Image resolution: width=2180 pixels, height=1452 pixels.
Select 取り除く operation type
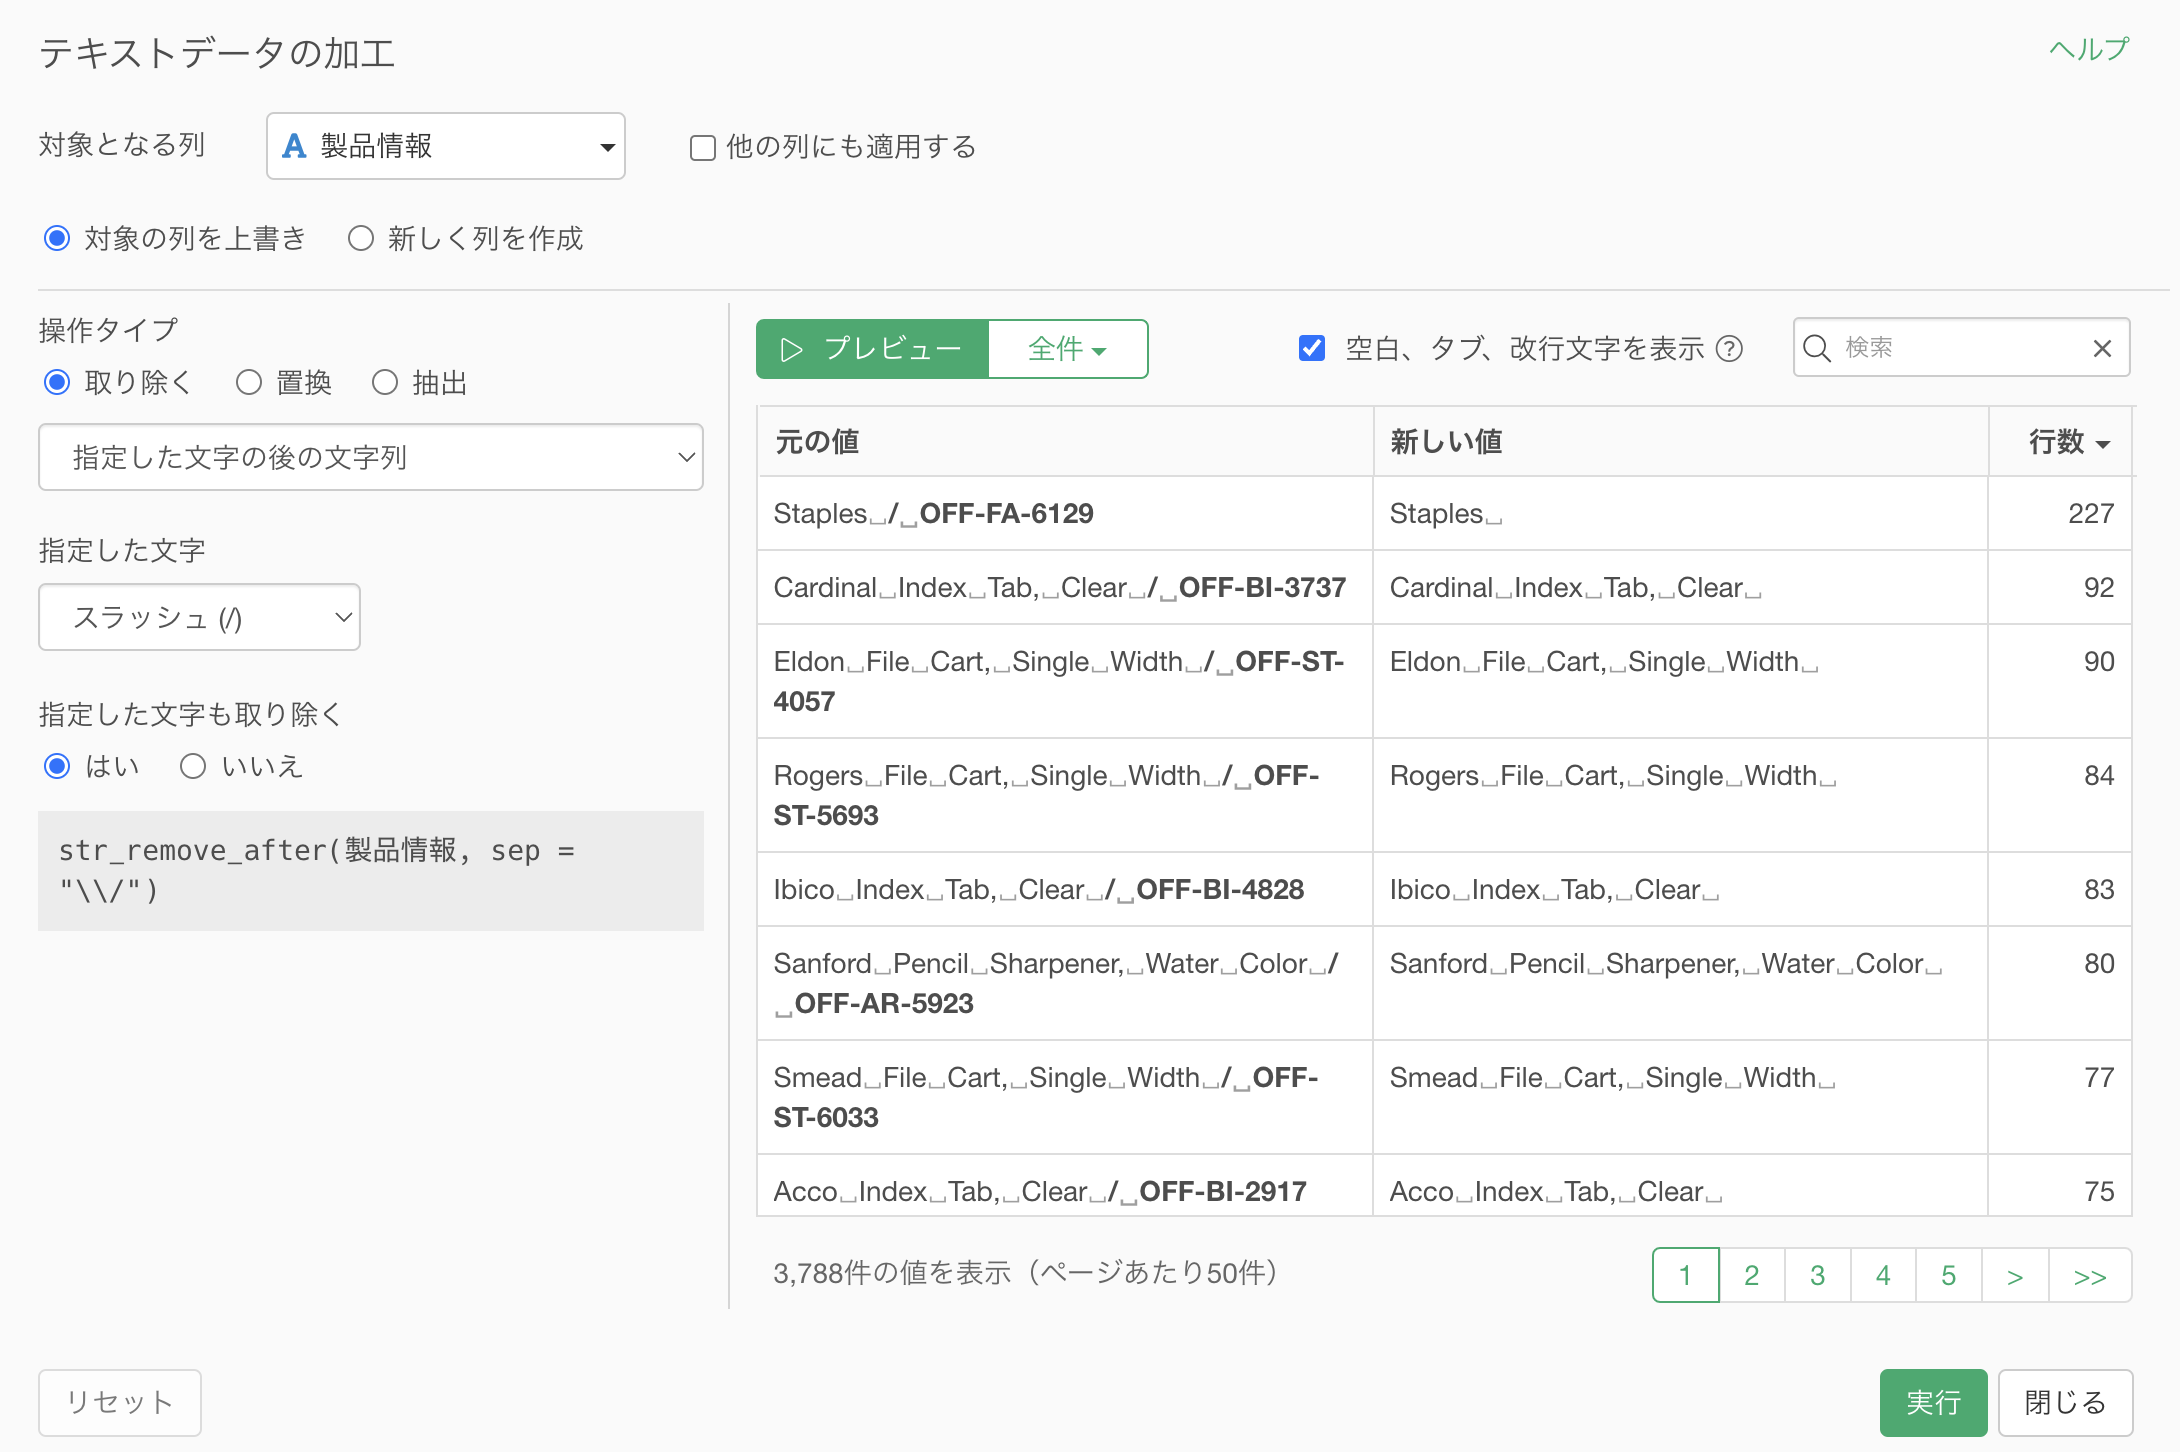click(x=57, y=382)
